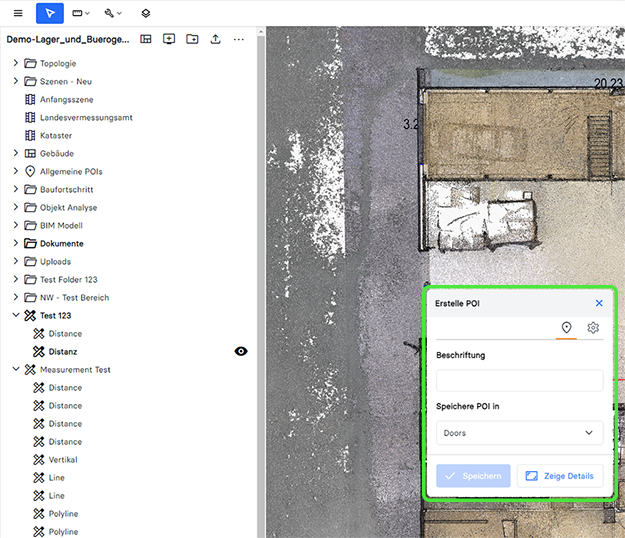Click the Zeige Details button
625x538 pixels.
(x=559, y=476)
